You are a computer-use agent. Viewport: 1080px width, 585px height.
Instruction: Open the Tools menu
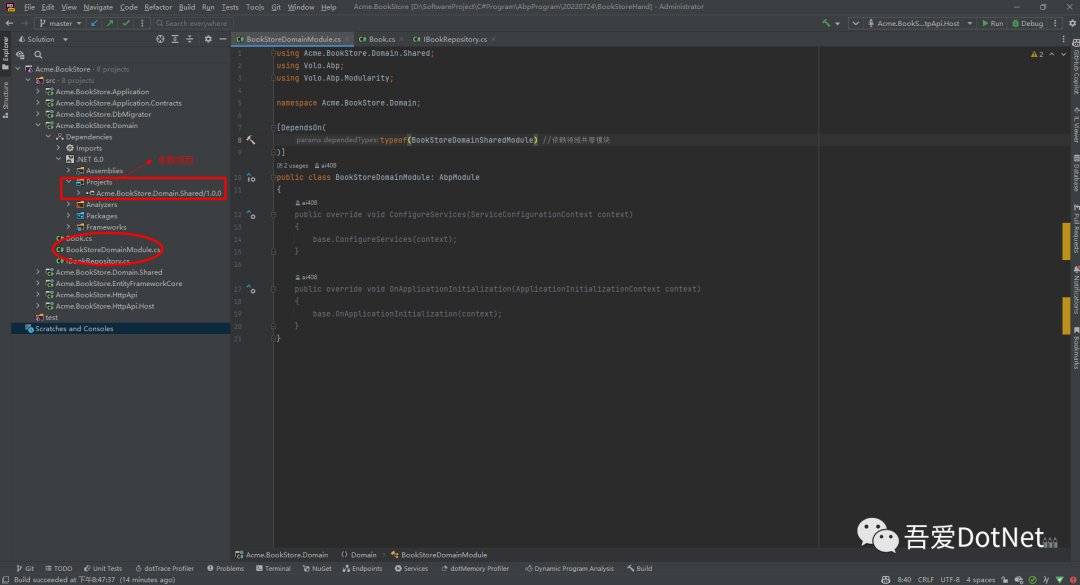[255, 7]
